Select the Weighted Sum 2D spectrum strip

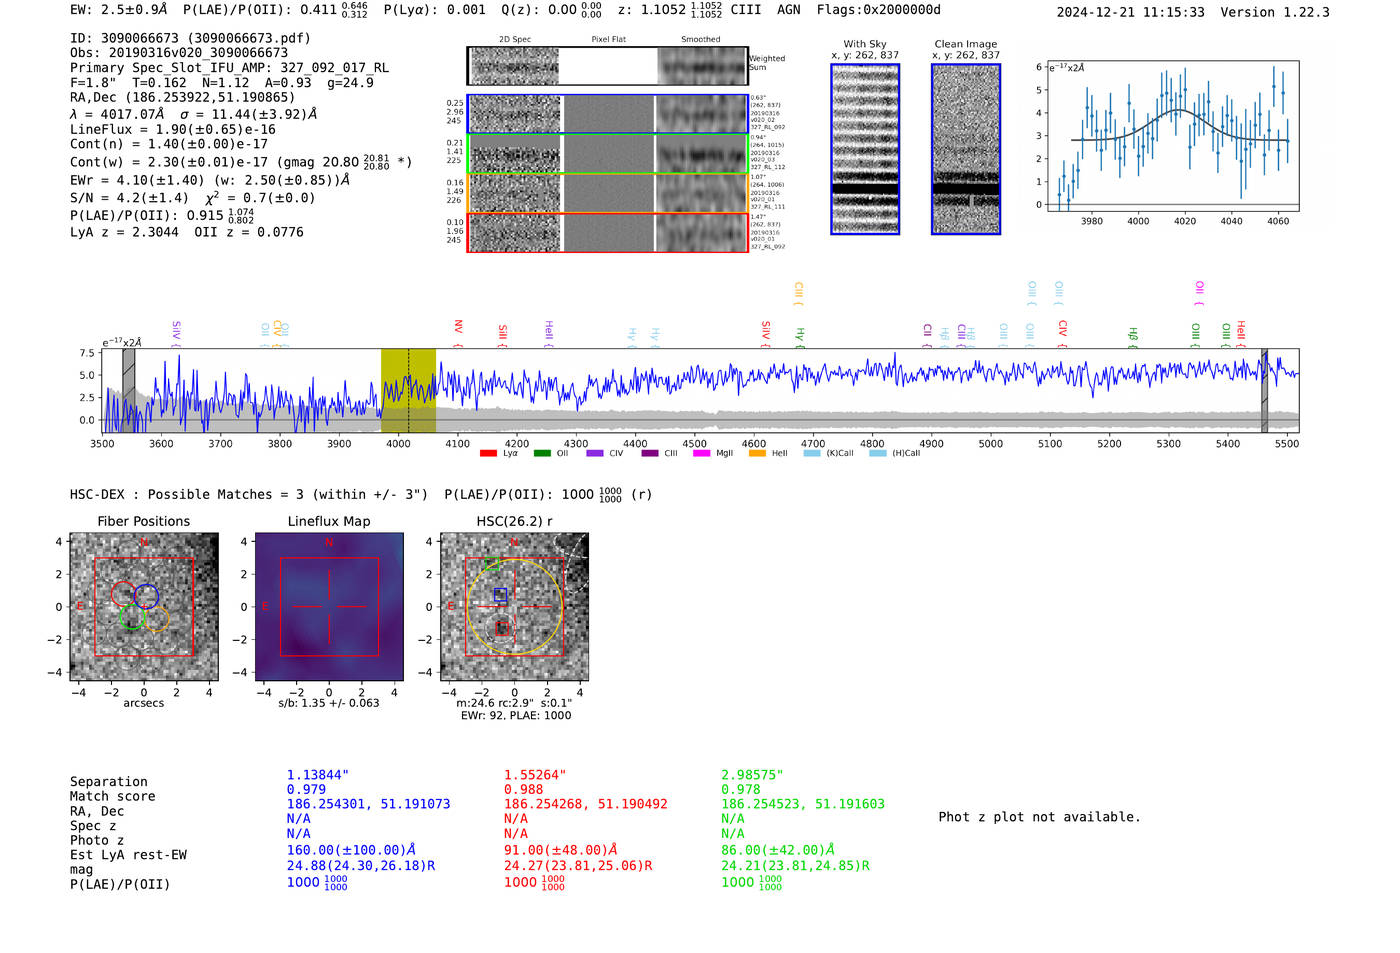point(608,66)
